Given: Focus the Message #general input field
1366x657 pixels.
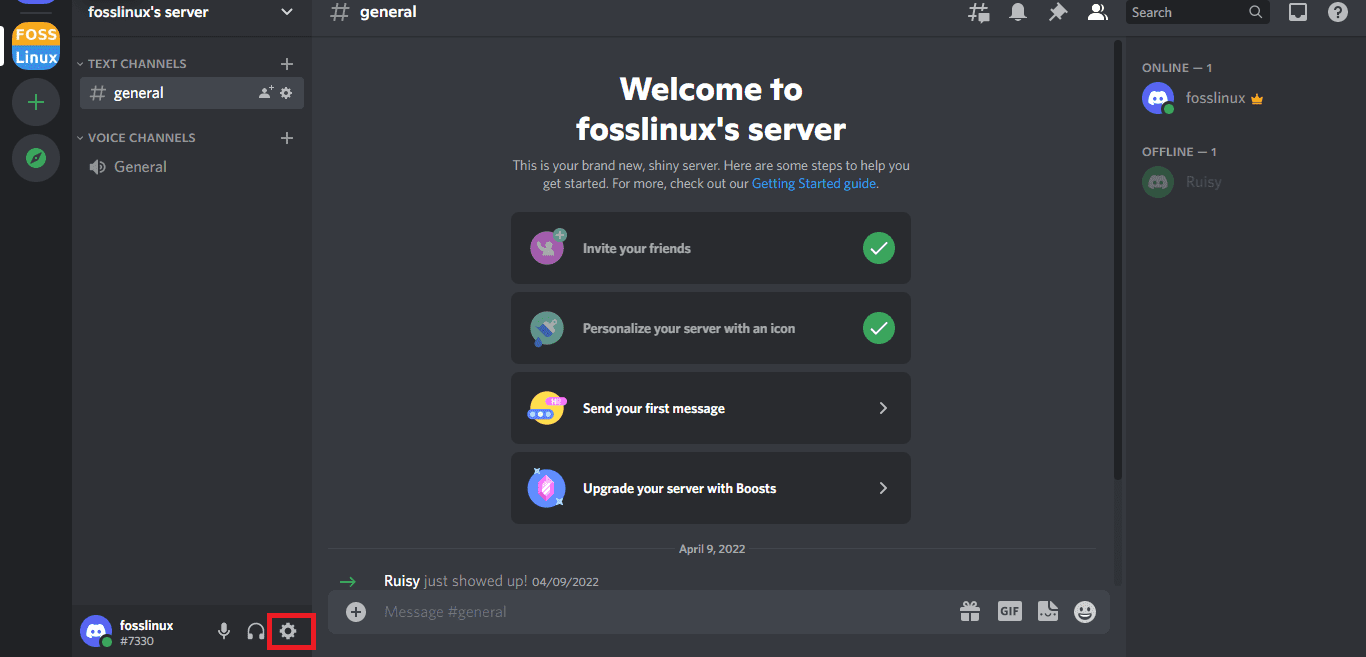Looking at the screenshot, I should [660, 611].
